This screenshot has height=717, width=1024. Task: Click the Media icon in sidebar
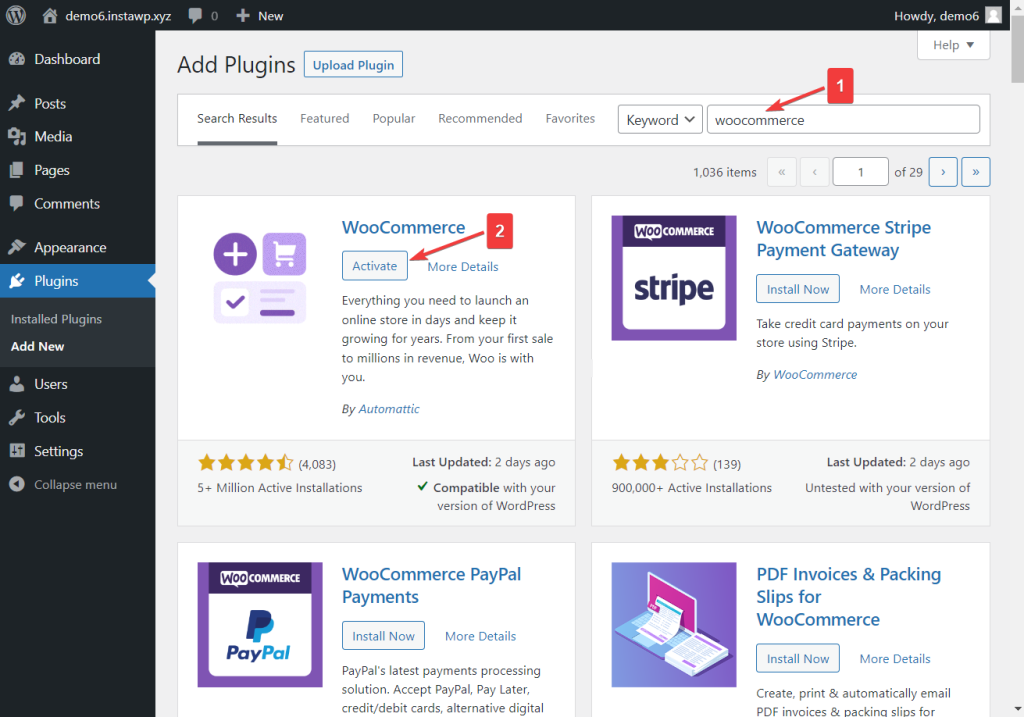[17, 136]
